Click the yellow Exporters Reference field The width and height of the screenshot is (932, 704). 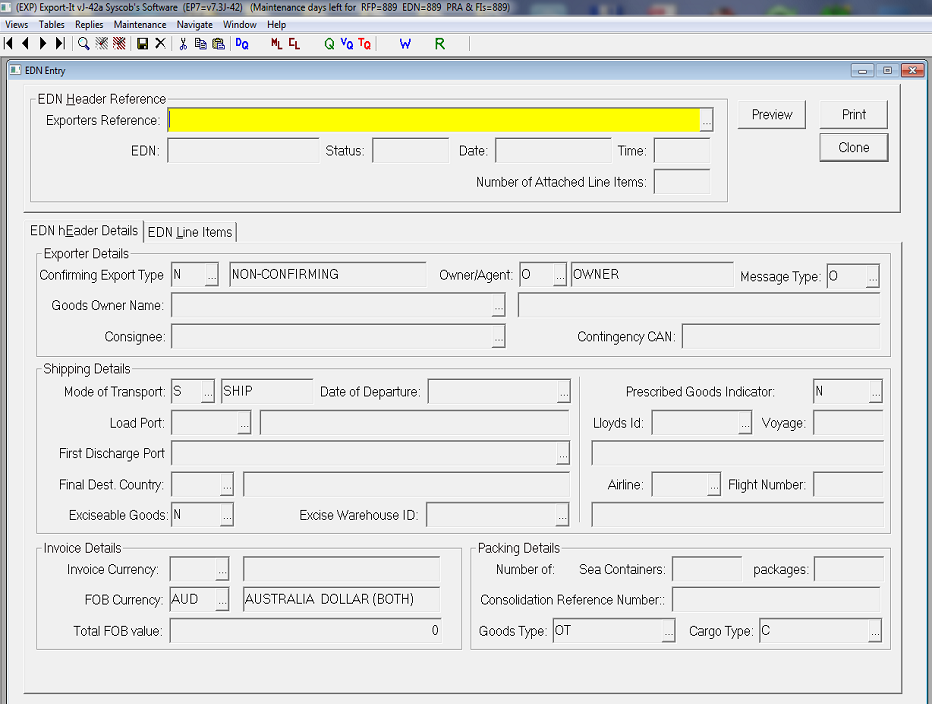pos(433,120)
